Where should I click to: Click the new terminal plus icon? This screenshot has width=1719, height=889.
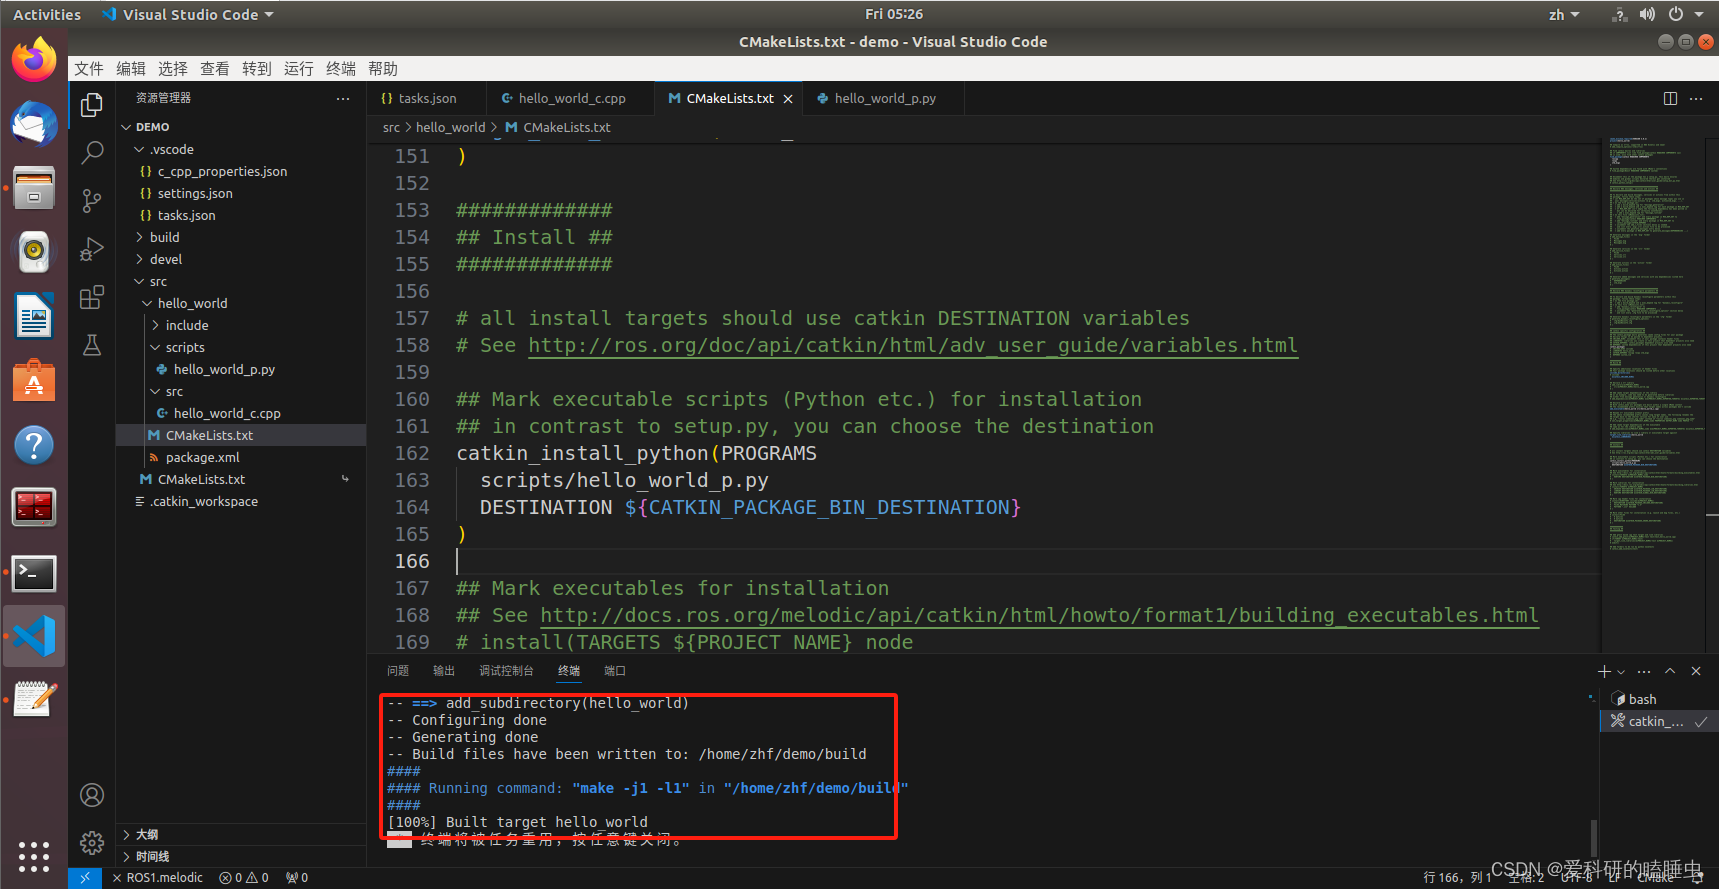pos(1604,671)
